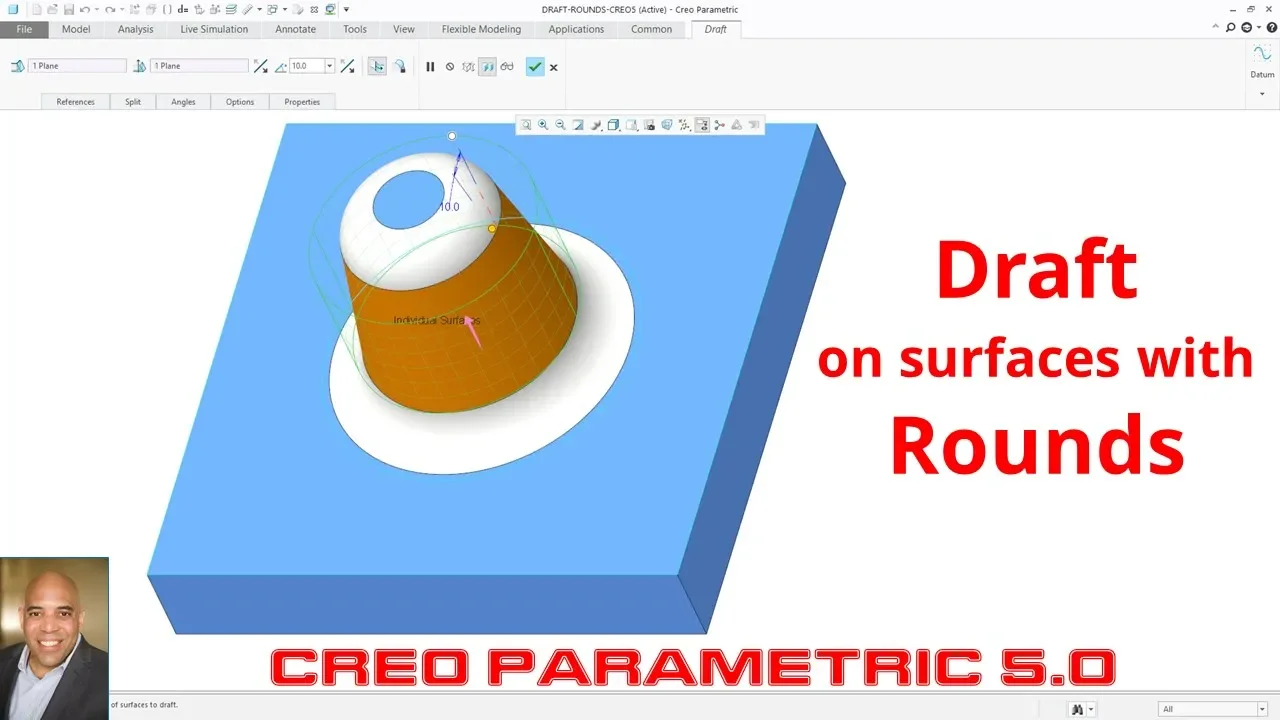Click the pull direction field showing 1 Plane
The image size is (1280, 720).
coord(199,66)
